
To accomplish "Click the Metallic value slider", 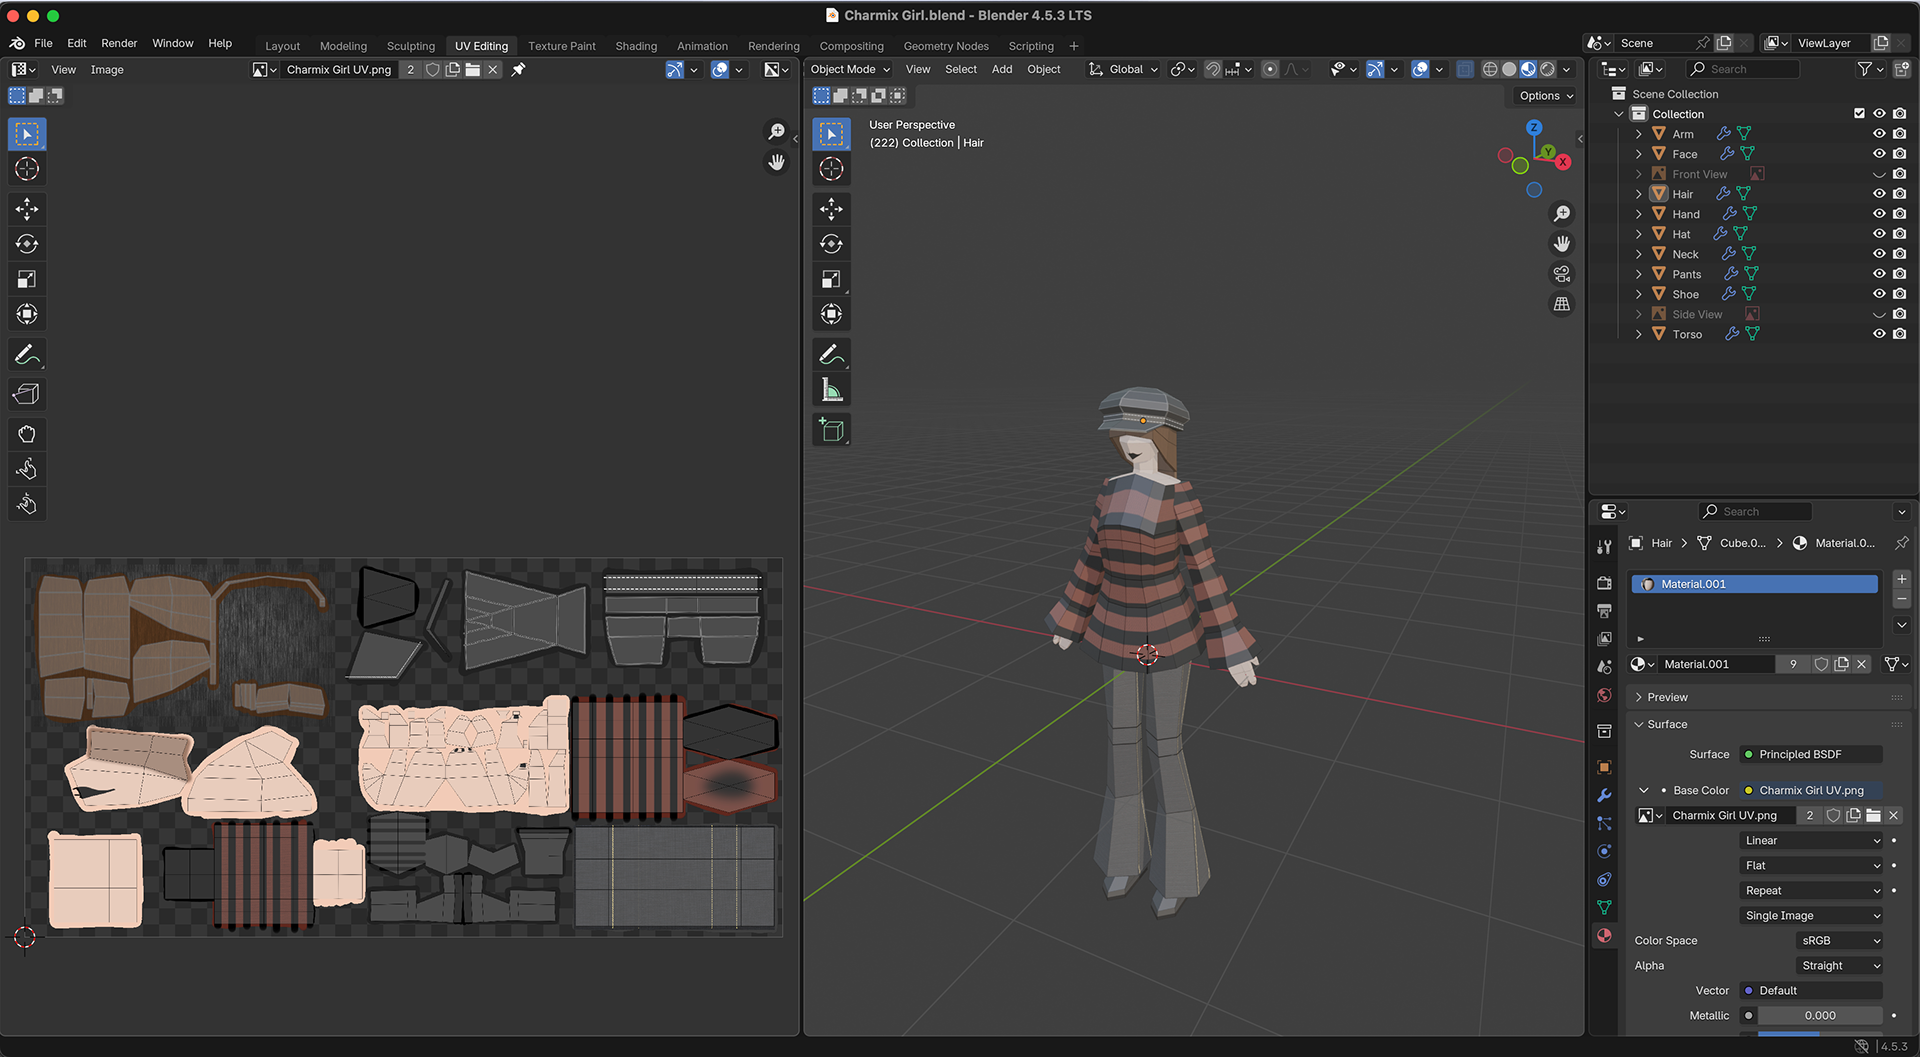I will 1819,1016.
